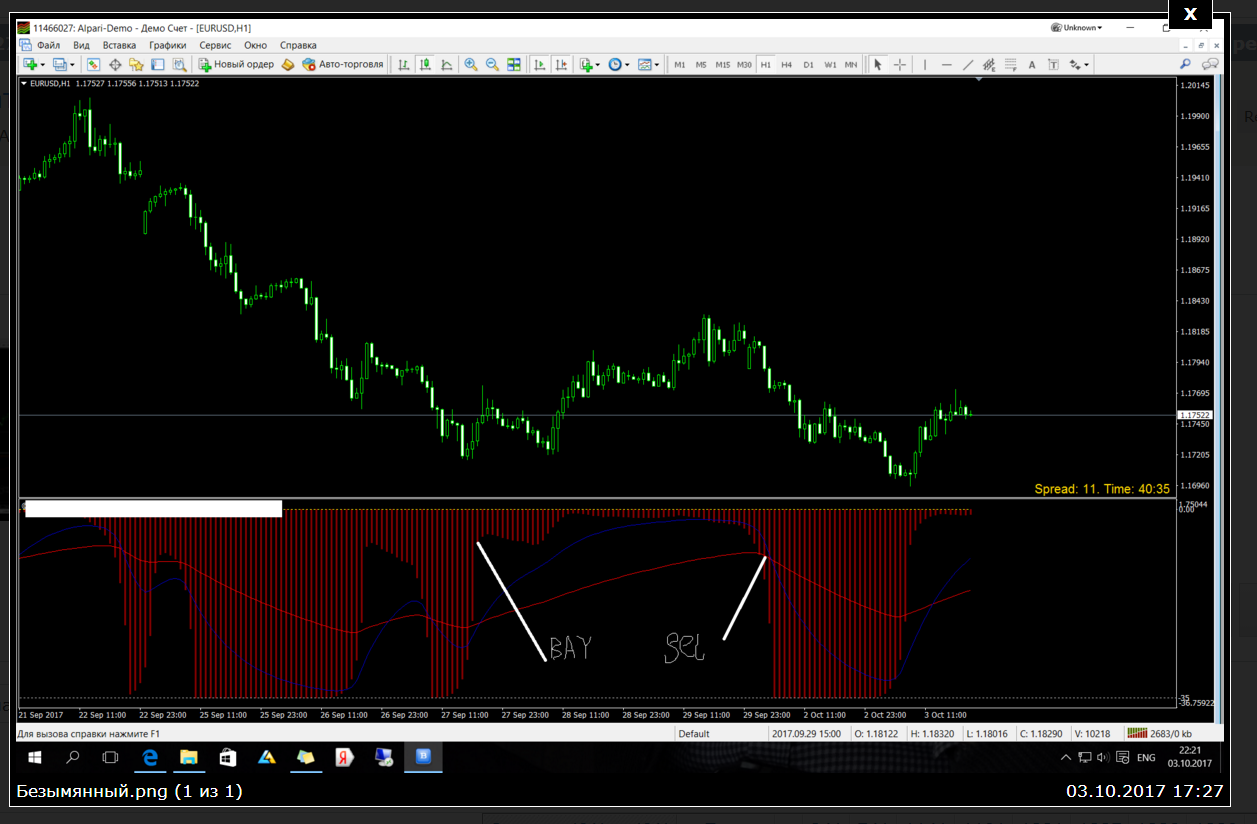Click the Новый ордер button

pos(236,64)
